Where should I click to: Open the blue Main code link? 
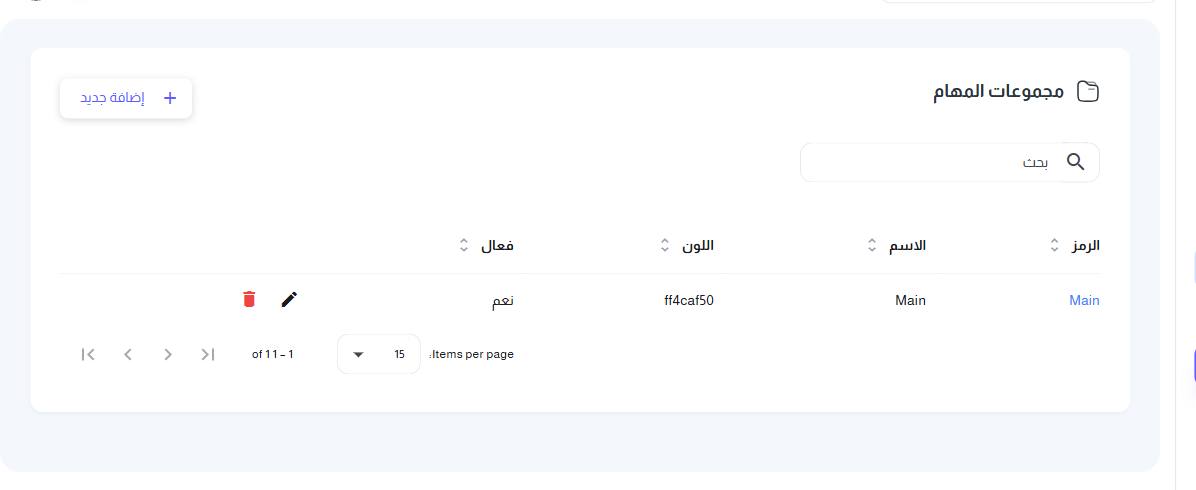[1084, 301]
